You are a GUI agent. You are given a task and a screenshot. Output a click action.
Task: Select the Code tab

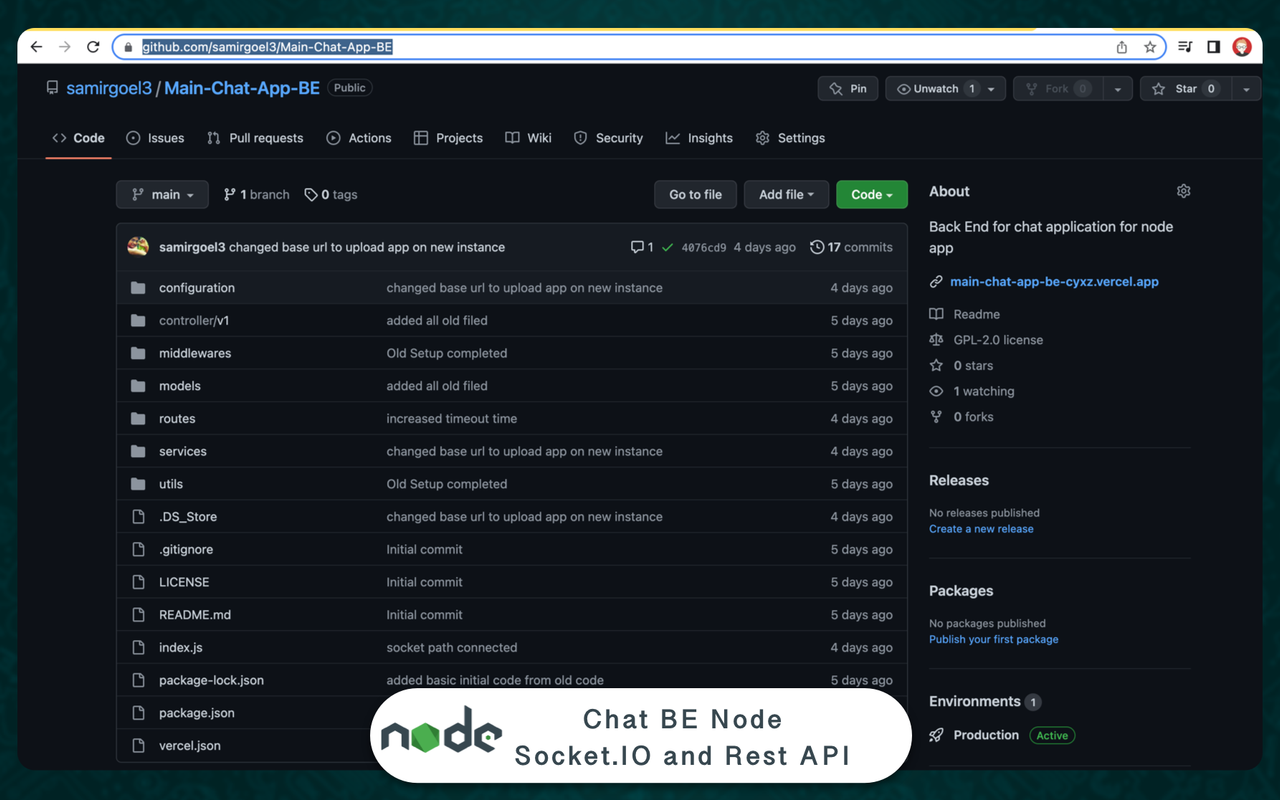(79, 138)
